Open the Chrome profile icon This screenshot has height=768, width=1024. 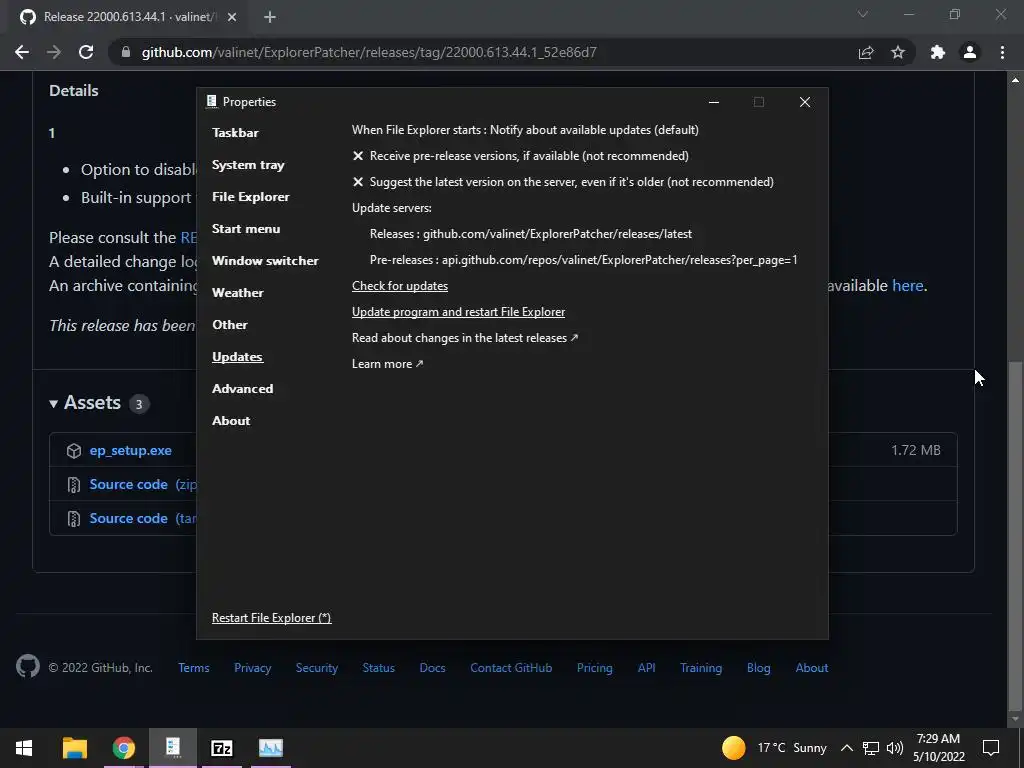(970, 52)
